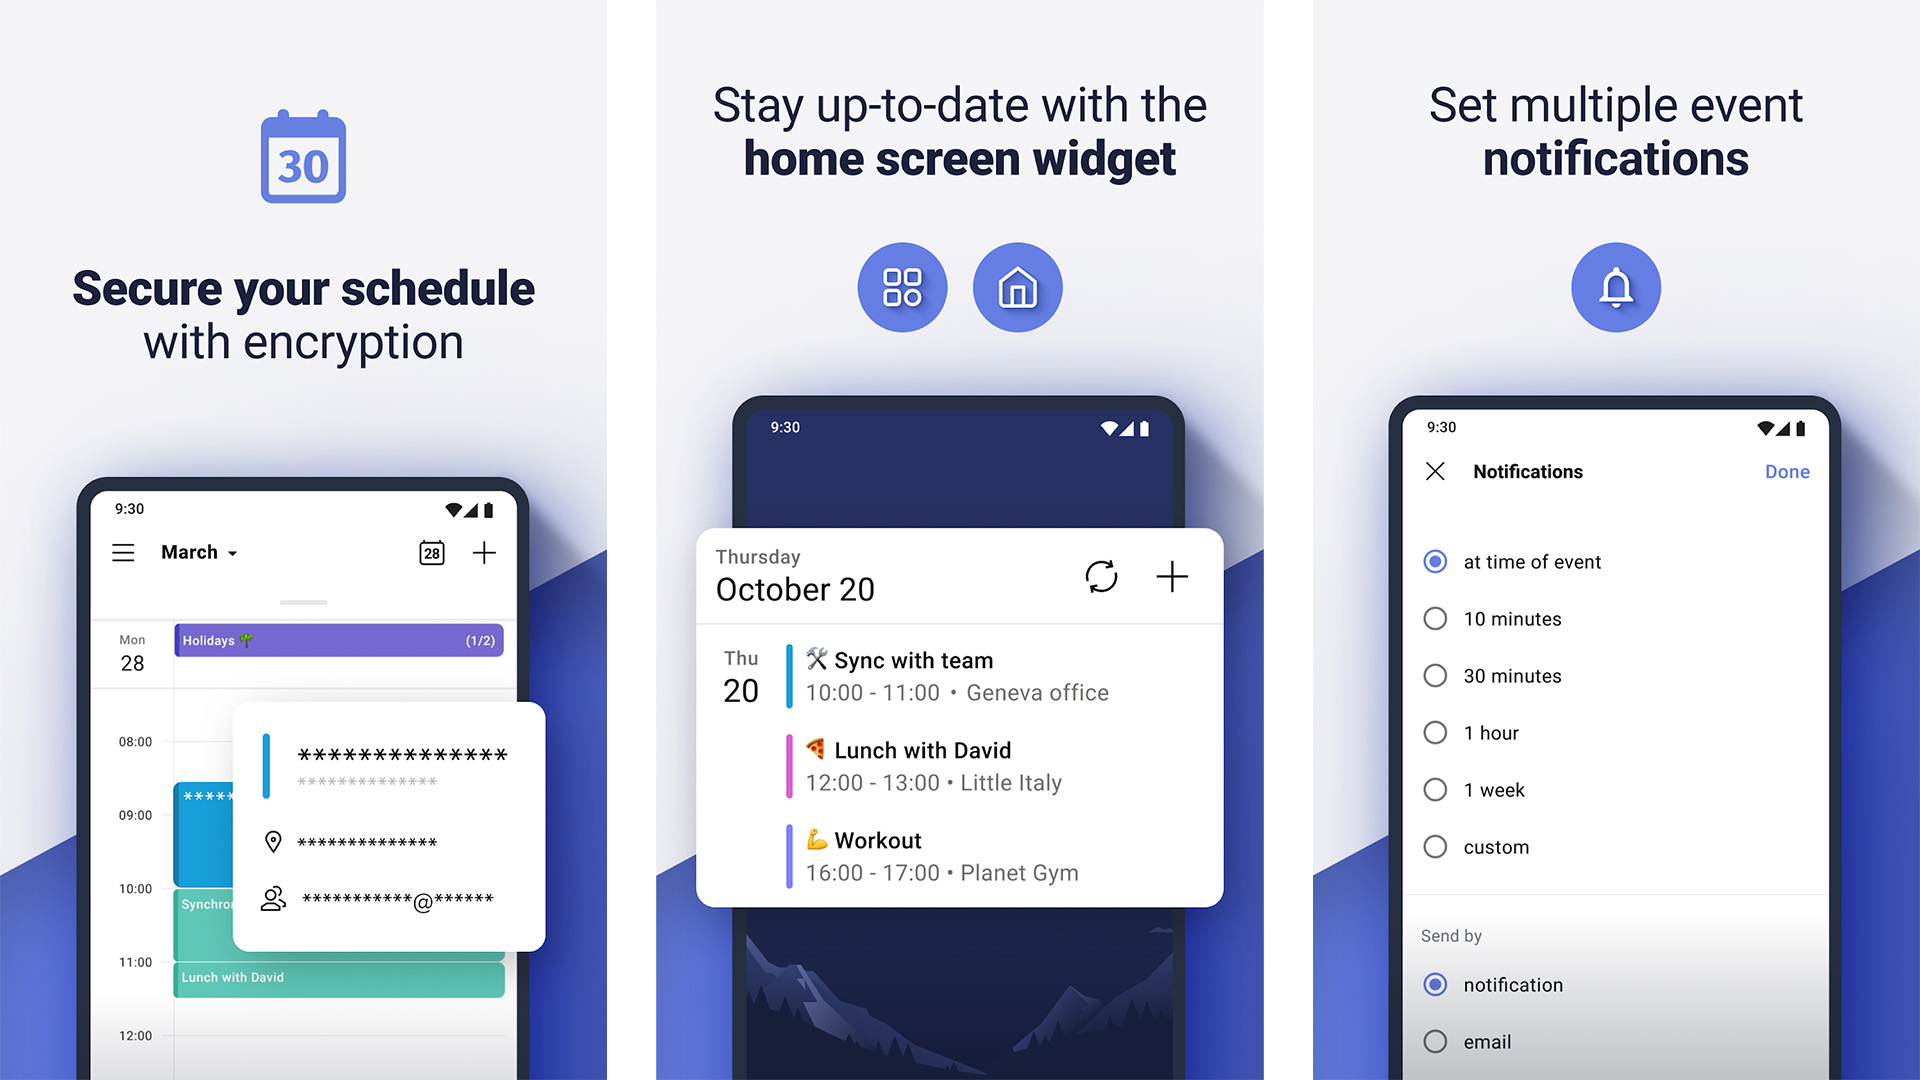1920x1080 pixels.
Task: Click the refresh sync icon in widget
Action: click(1101, 576)
